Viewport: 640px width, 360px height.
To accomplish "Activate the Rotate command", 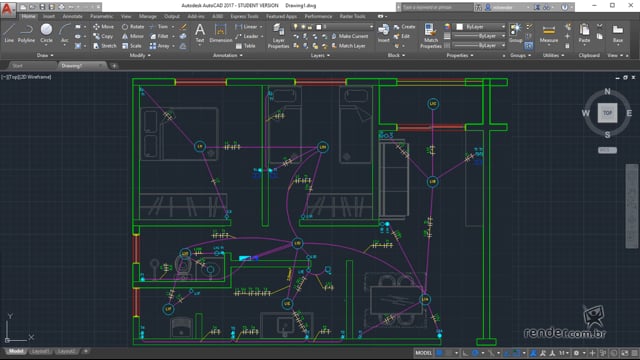I will tap(133, 27).
